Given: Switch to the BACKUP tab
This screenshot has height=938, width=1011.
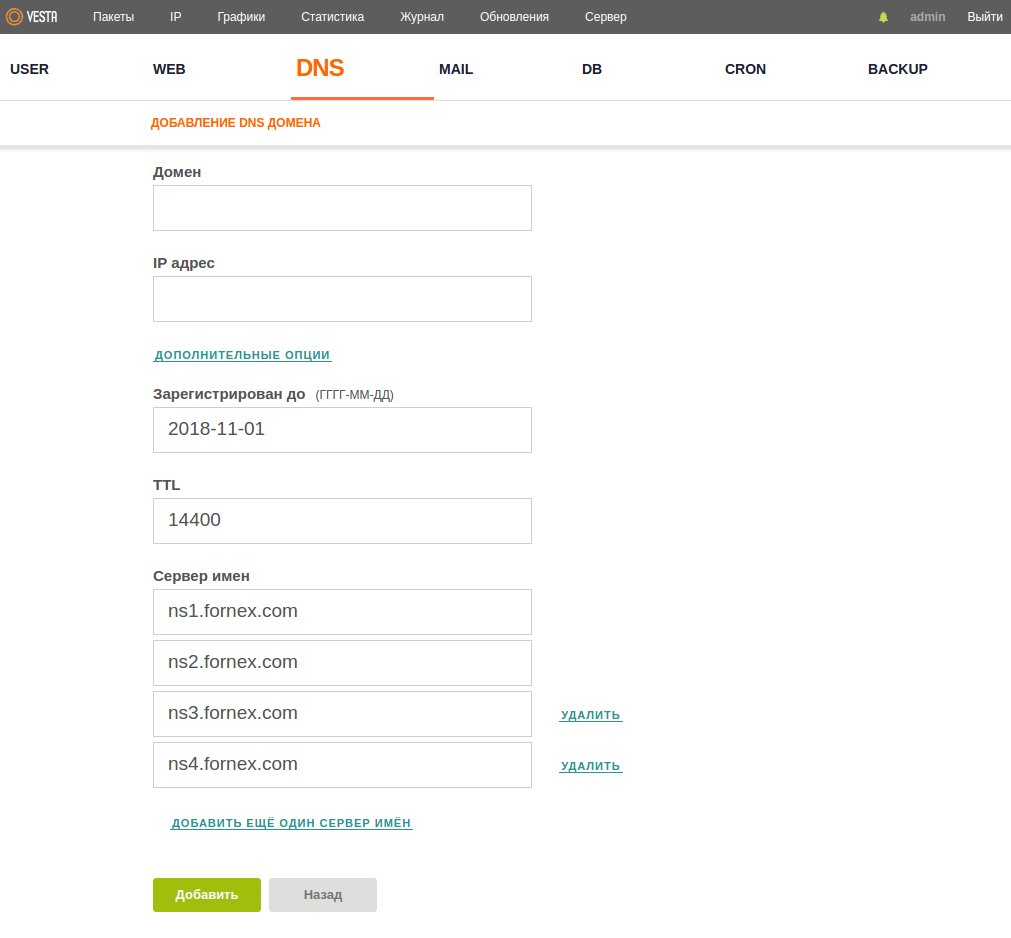Looking at the screenshot, I should [x=898, y=69].
